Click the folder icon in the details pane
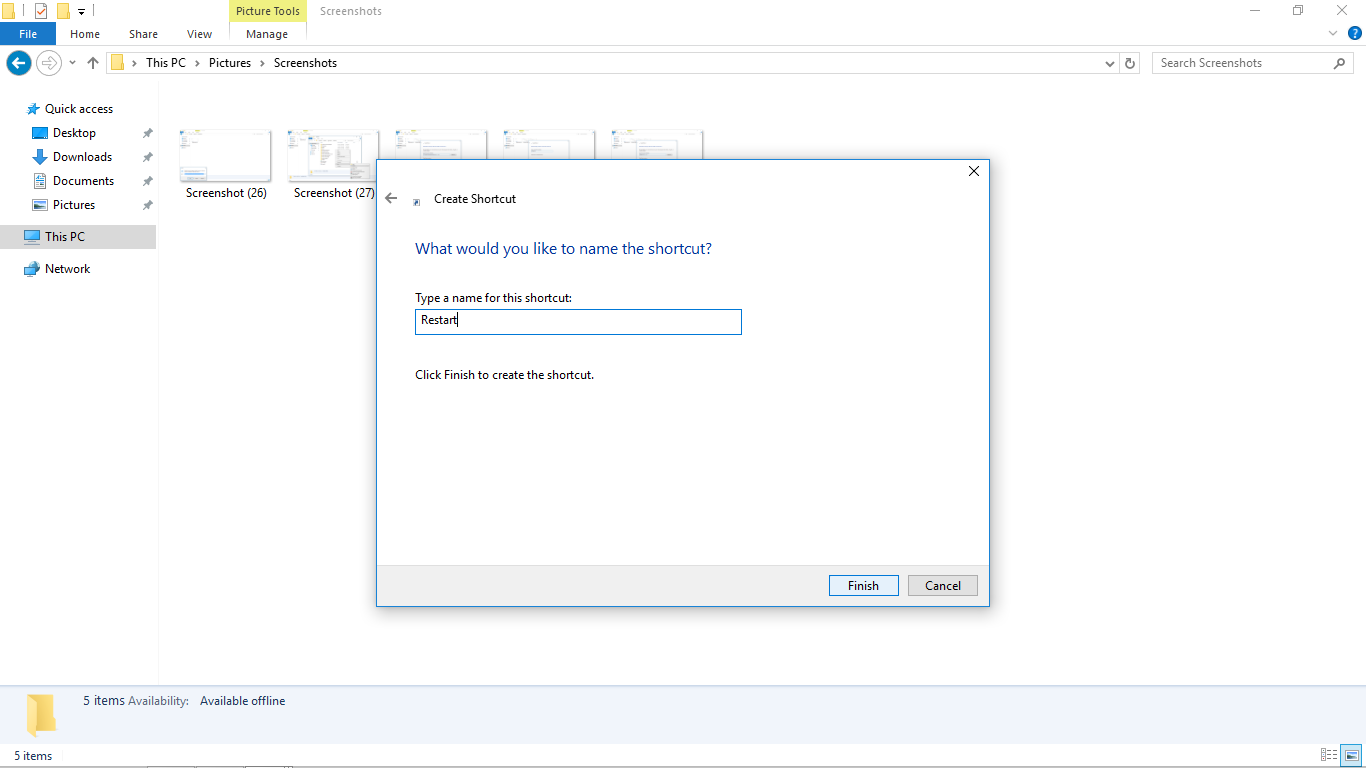This screenshot has width=1366, height=768. click(41, 715)
